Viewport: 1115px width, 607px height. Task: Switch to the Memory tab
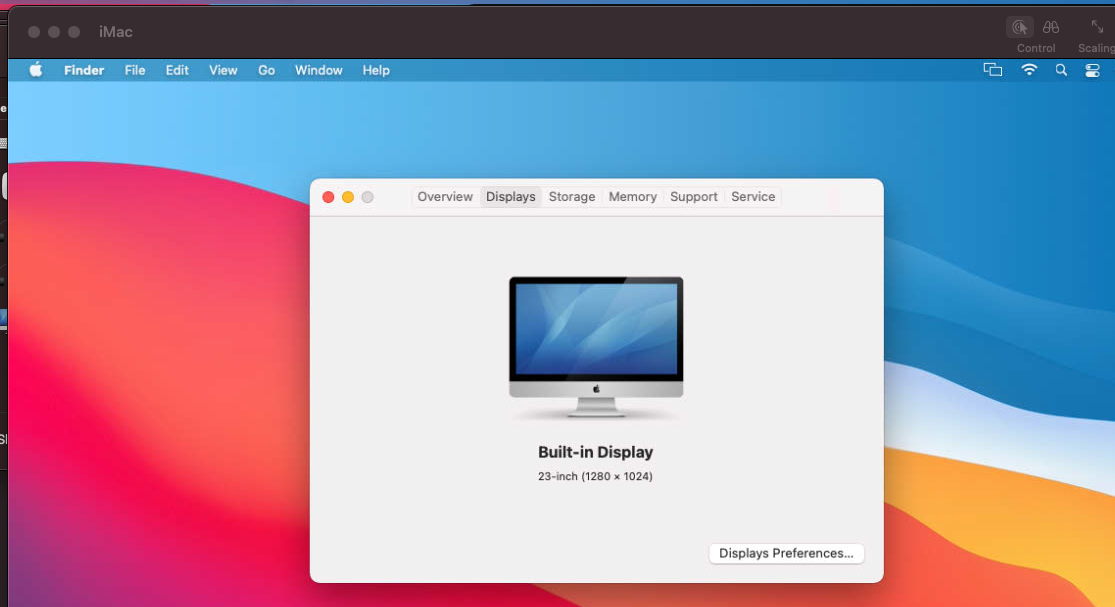632,197
